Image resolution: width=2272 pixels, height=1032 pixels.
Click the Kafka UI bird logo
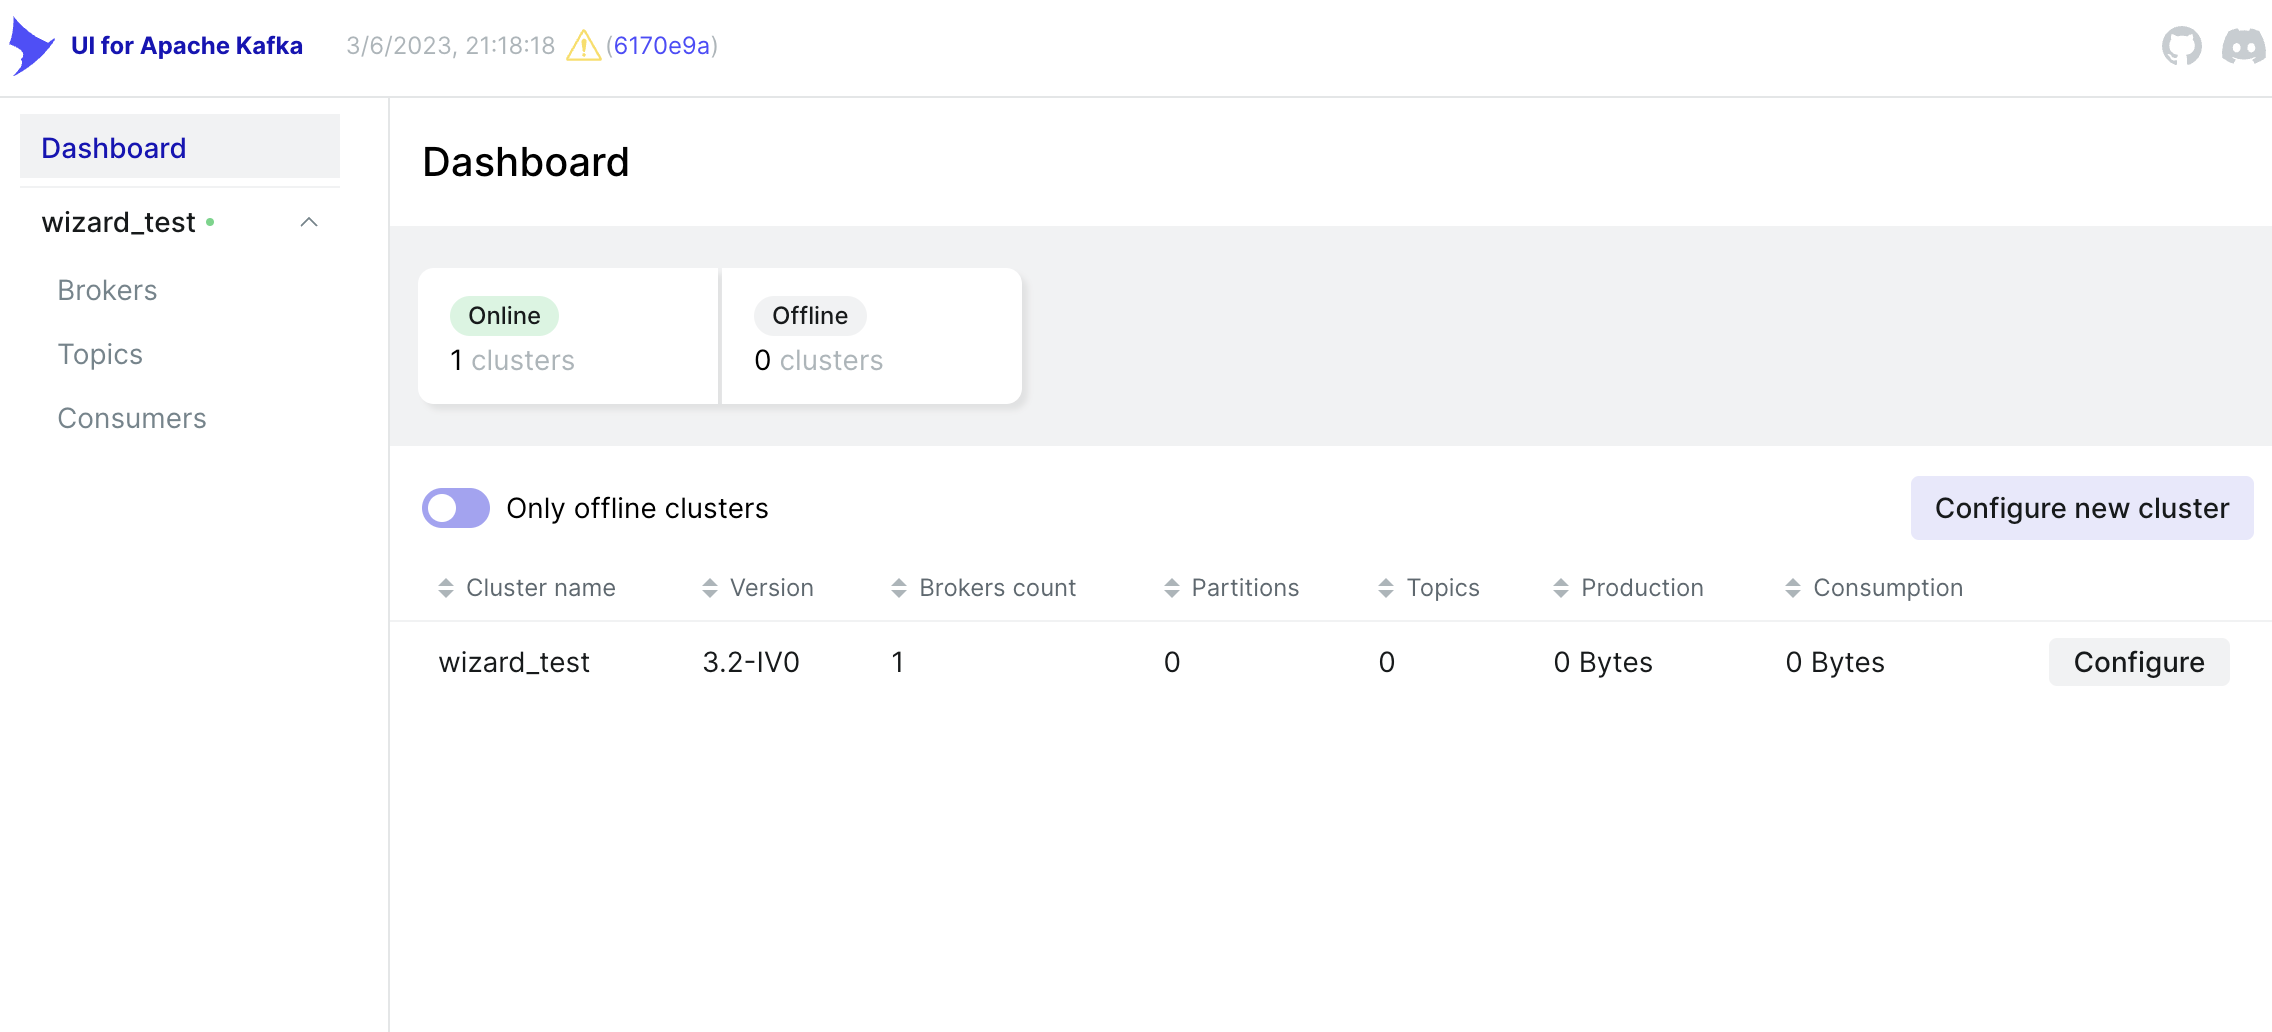(x=32, y=46)
